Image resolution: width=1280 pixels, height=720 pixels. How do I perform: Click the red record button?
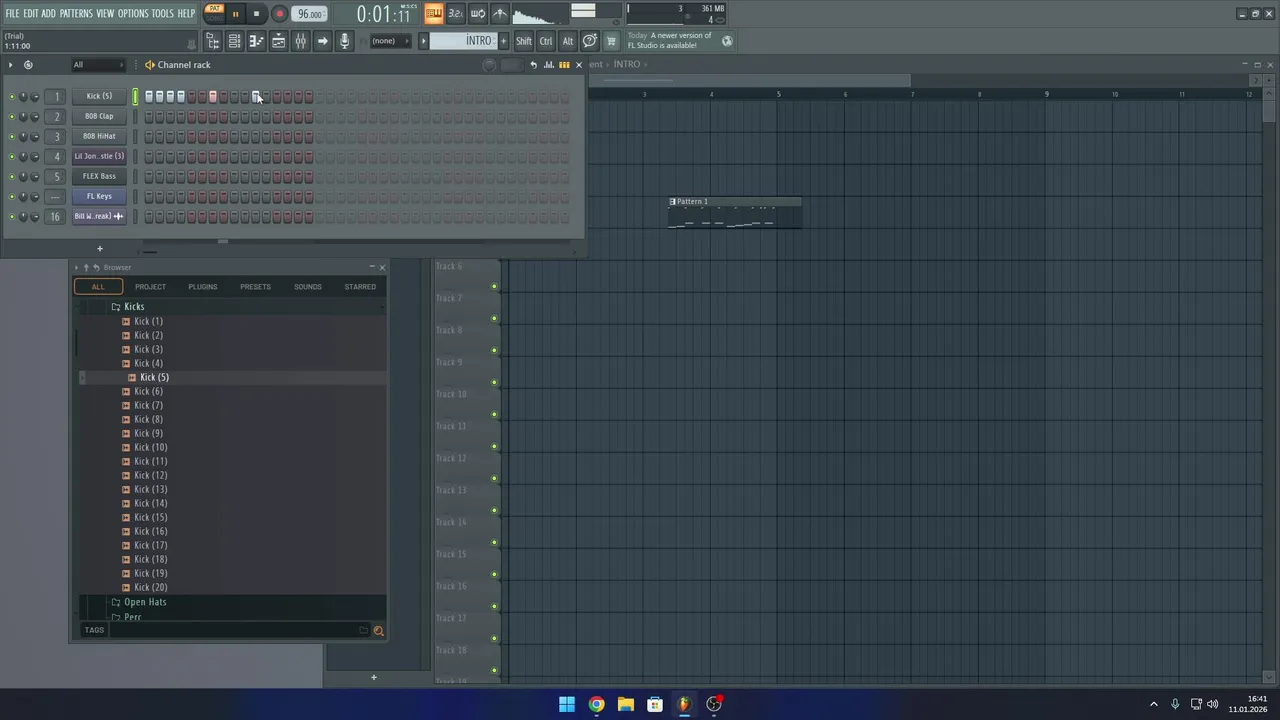[x=280, y=14]
